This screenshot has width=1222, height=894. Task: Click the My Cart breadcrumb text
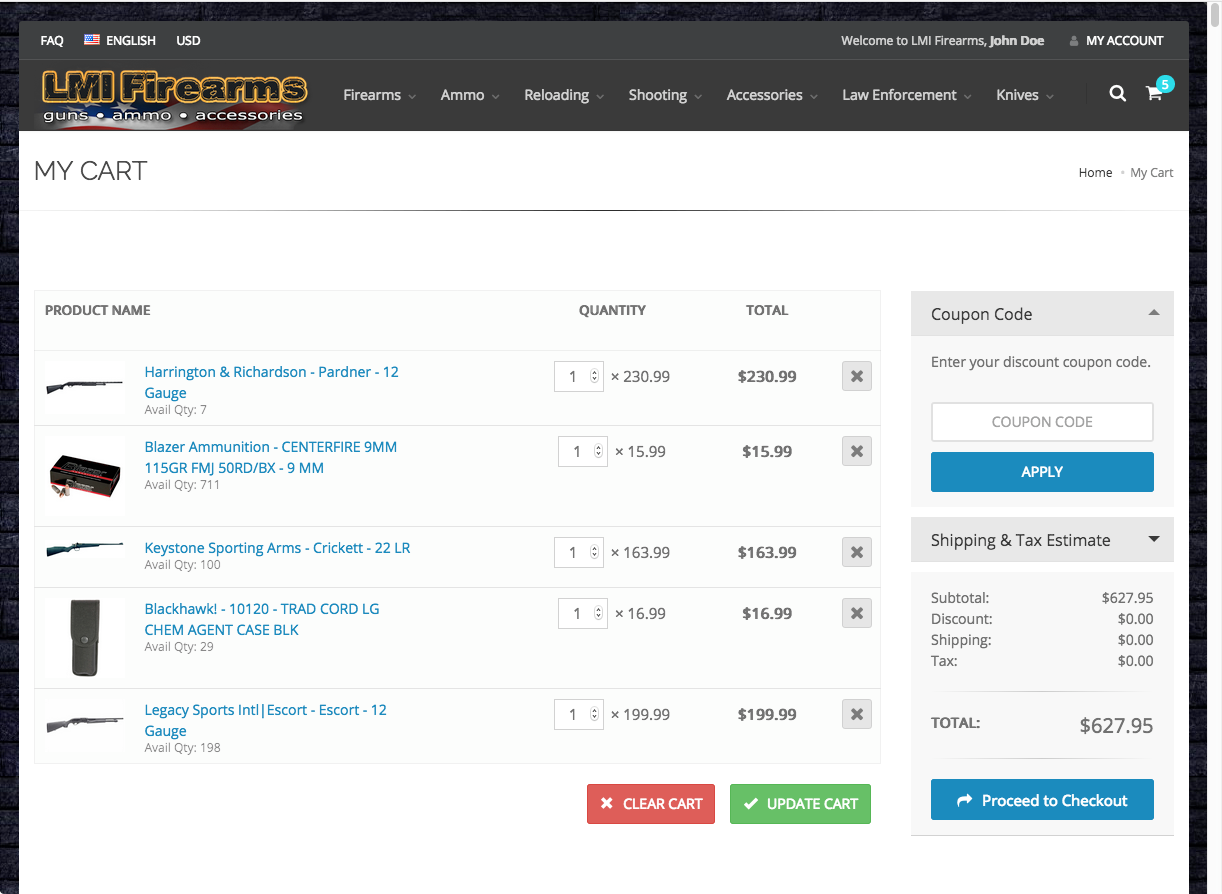point(1152,172)
